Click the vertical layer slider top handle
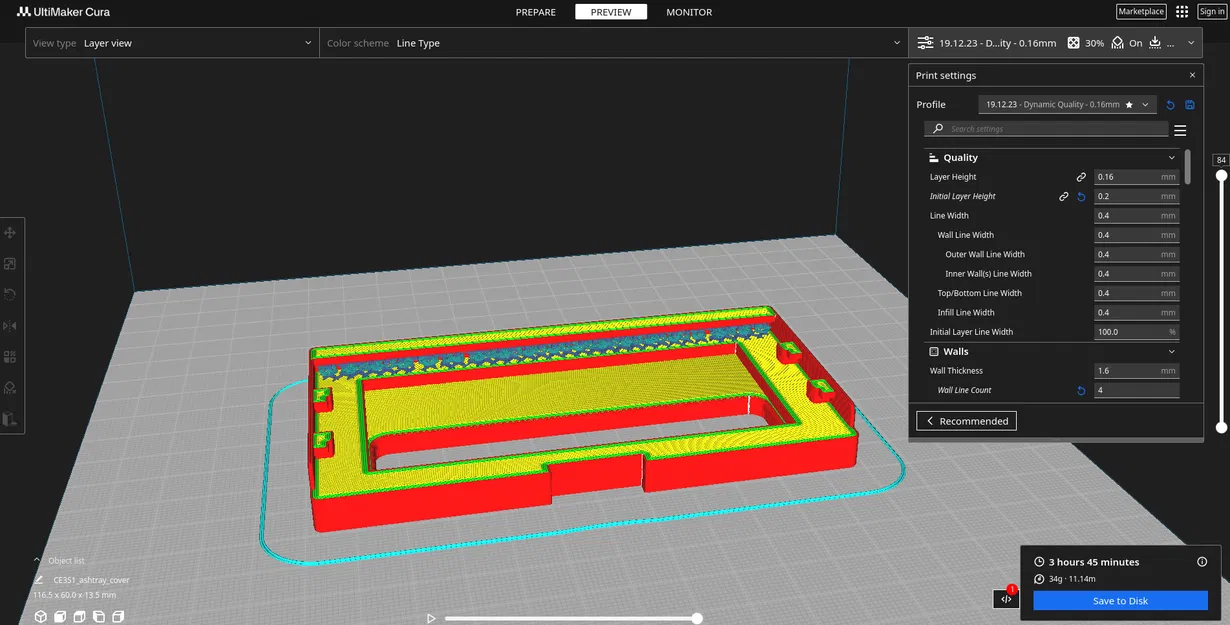The height and width of the screenshot is (625, 1230). [1221, 175]
